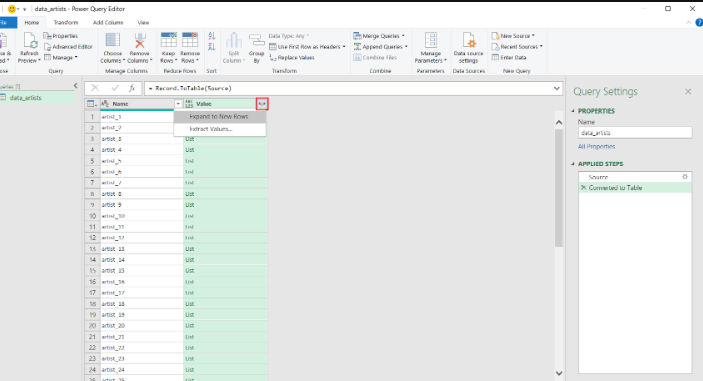703x381 pixels.
Task: Click the List value in row 8
Action: coord(225,194)
